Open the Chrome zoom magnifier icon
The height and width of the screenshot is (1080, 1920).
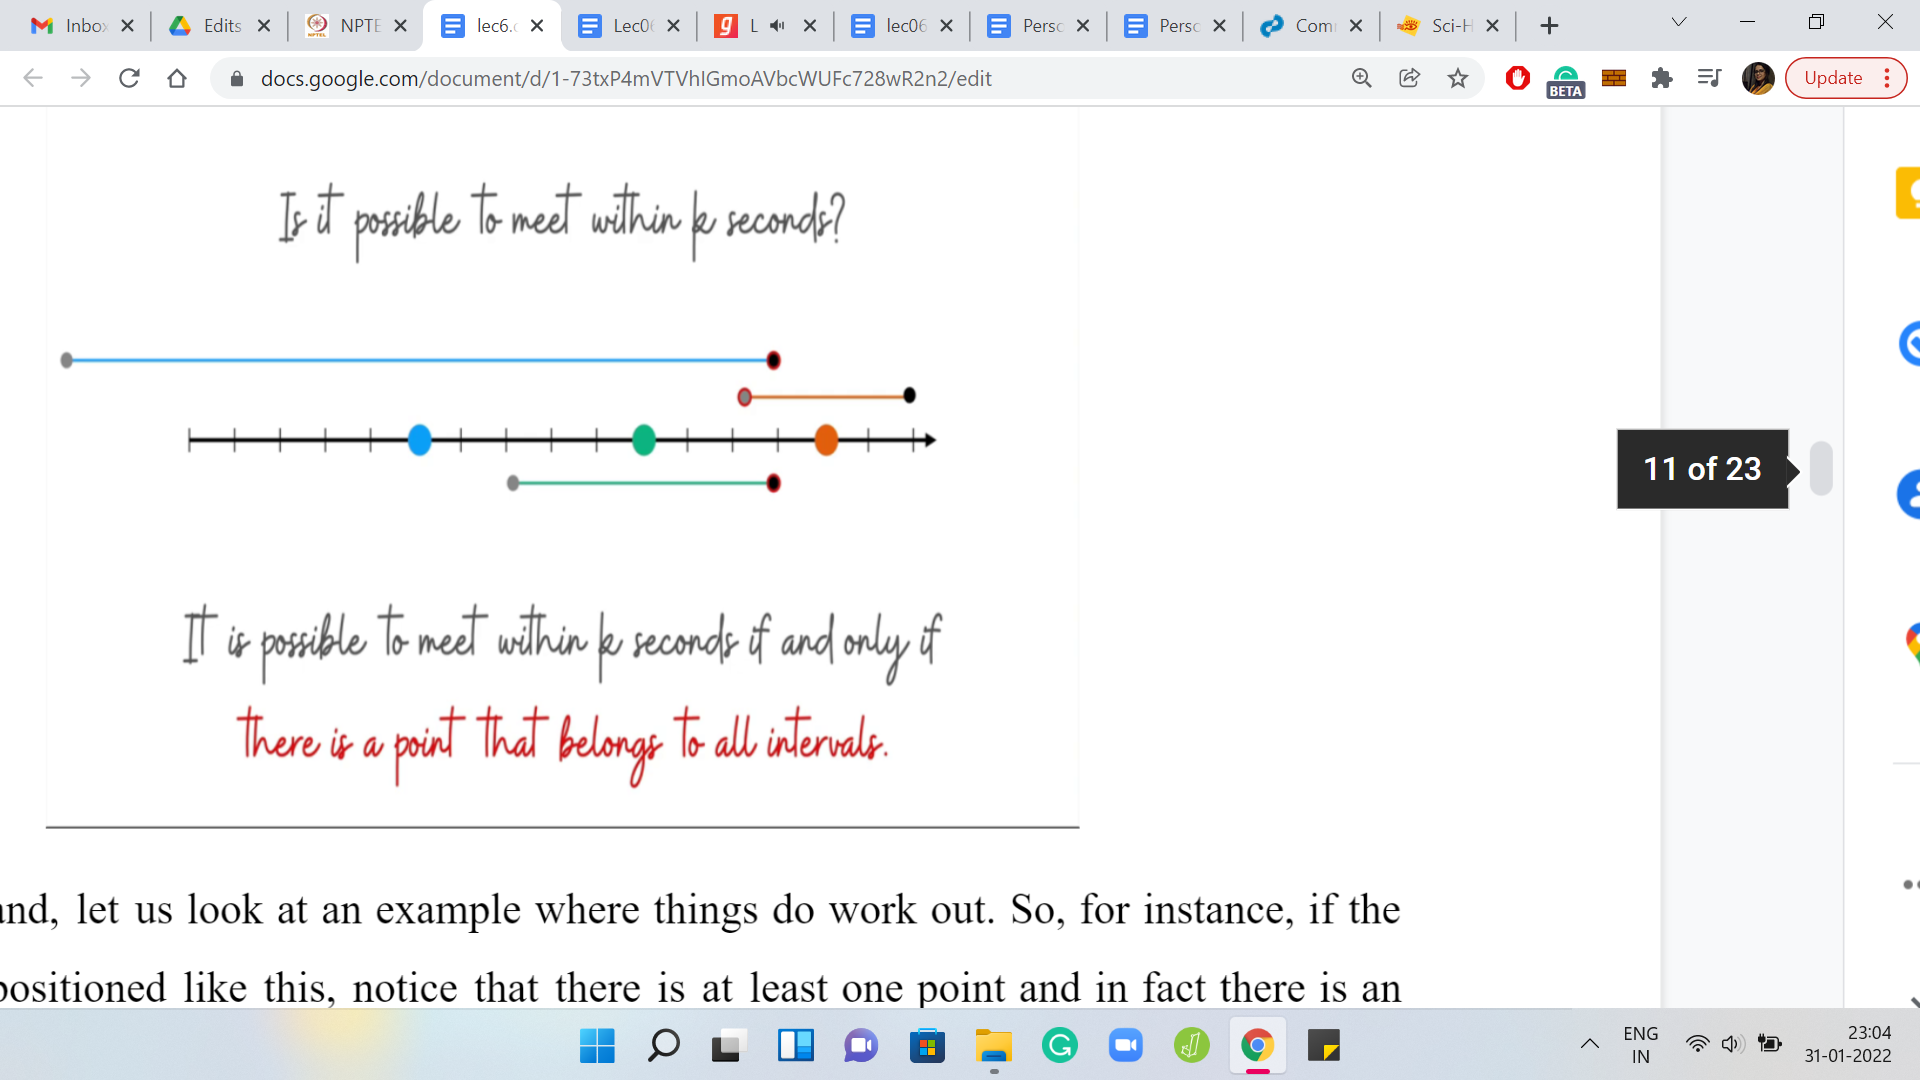point(1361,78)
